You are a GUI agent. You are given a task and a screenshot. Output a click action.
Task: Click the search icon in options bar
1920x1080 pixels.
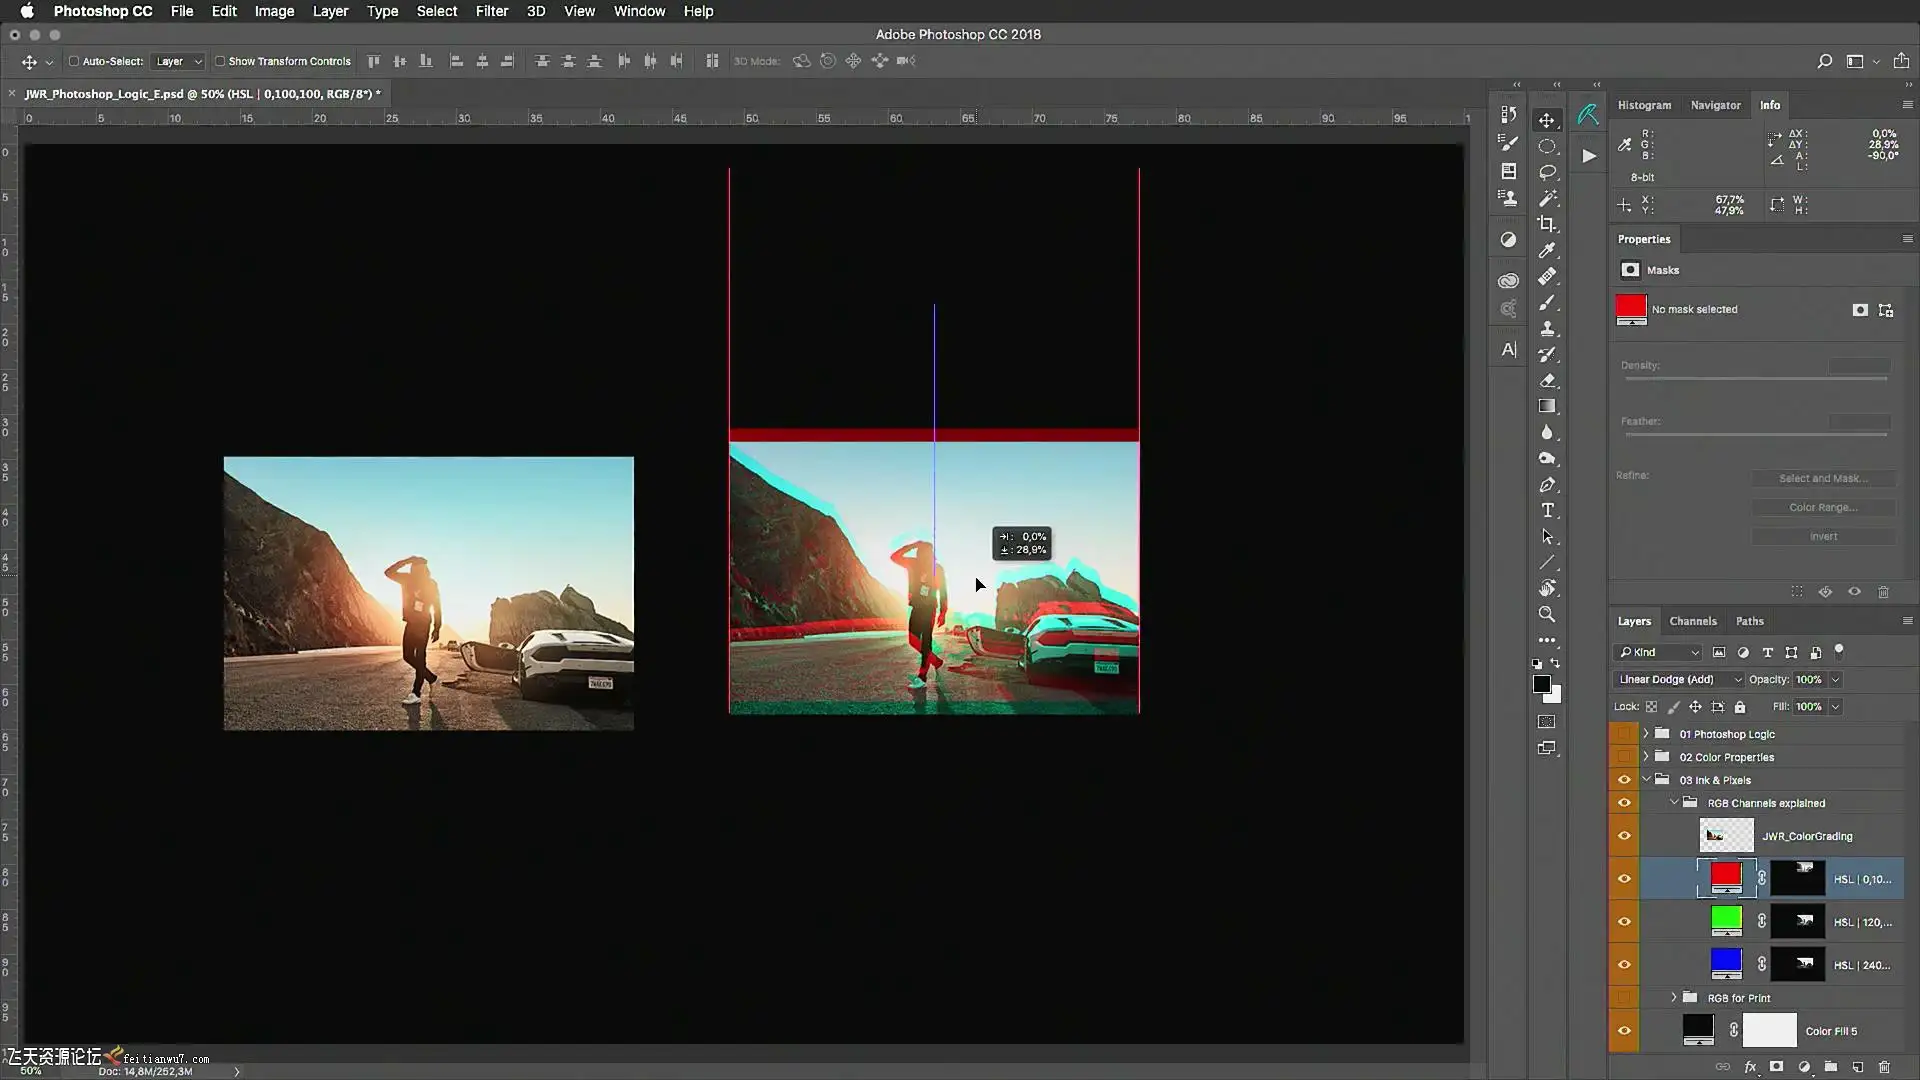pyautogui.click(x=1824, y=61)
